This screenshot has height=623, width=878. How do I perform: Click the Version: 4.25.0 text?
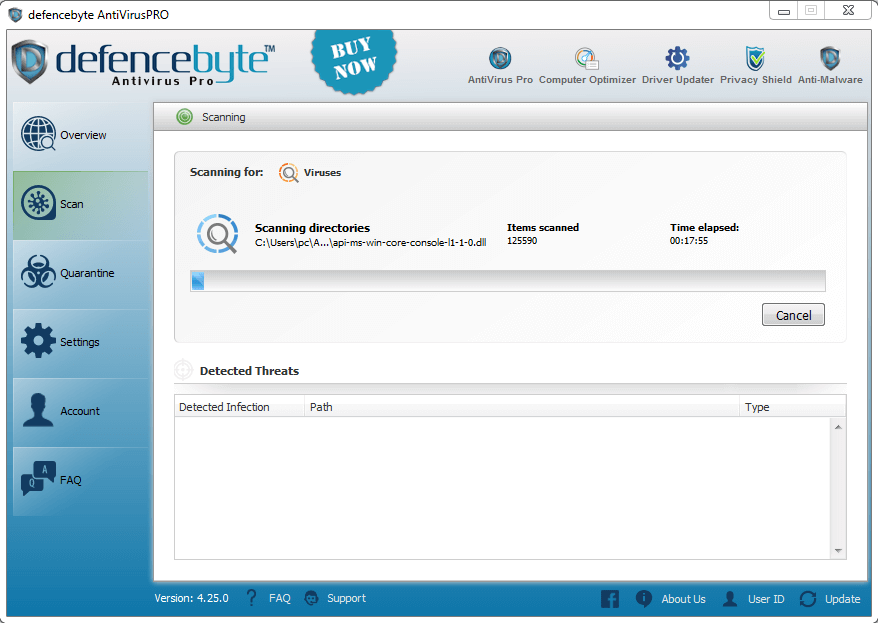point(192,598)
